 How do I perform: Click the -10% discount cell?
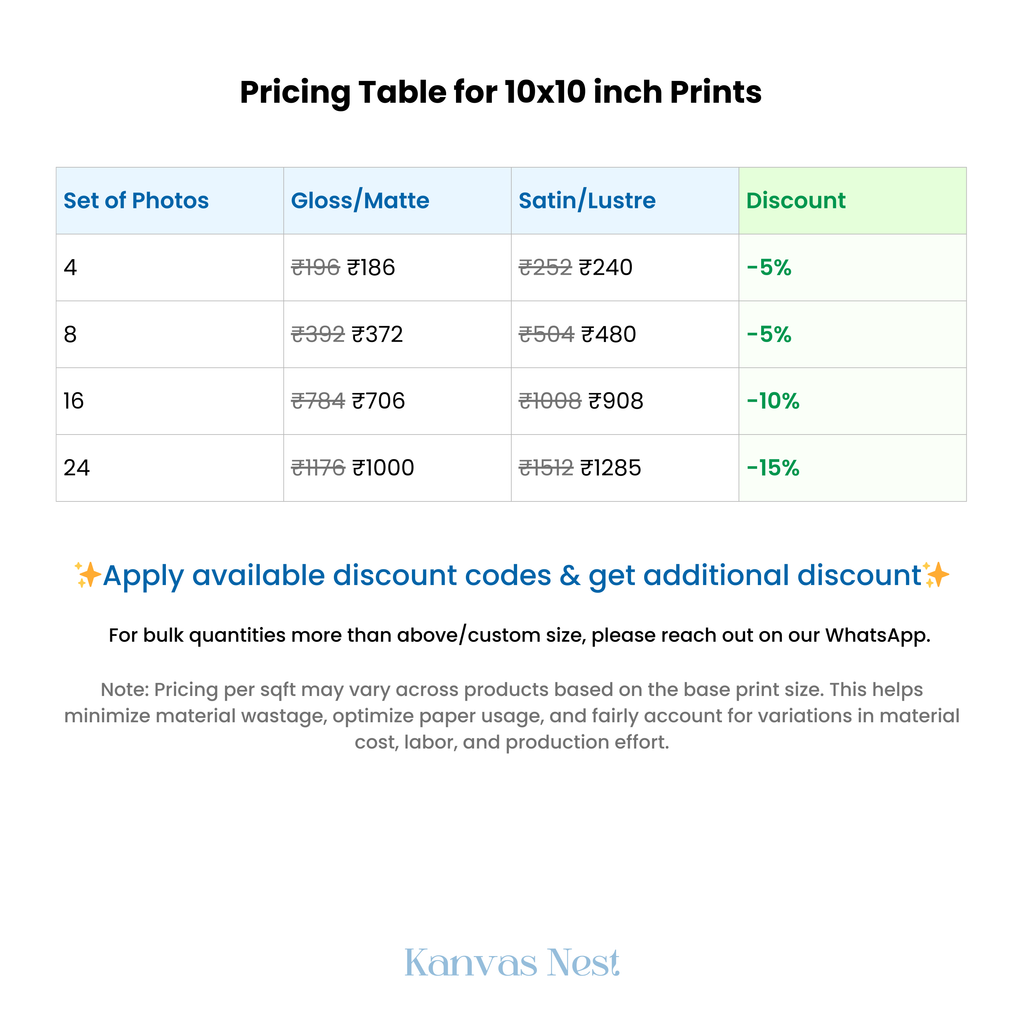(x=773, y=401)
